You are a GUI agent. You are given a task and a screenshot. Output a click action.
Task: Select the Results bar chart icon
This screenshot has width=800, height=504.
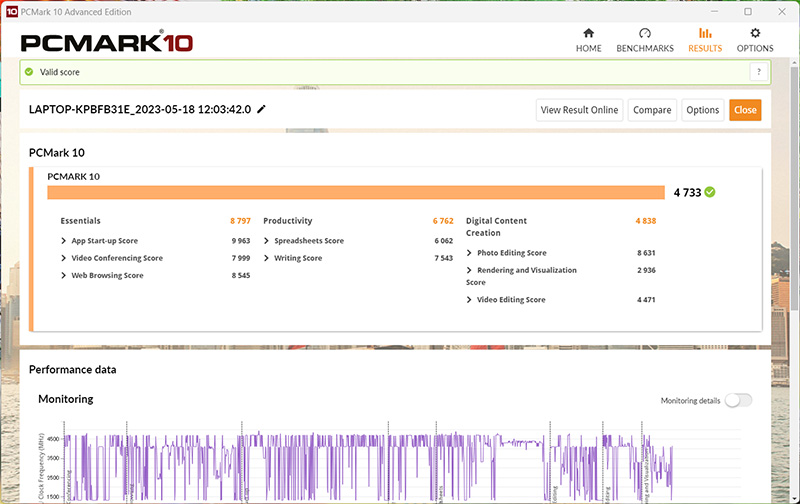pyautogui.click(x=705, y=33)
